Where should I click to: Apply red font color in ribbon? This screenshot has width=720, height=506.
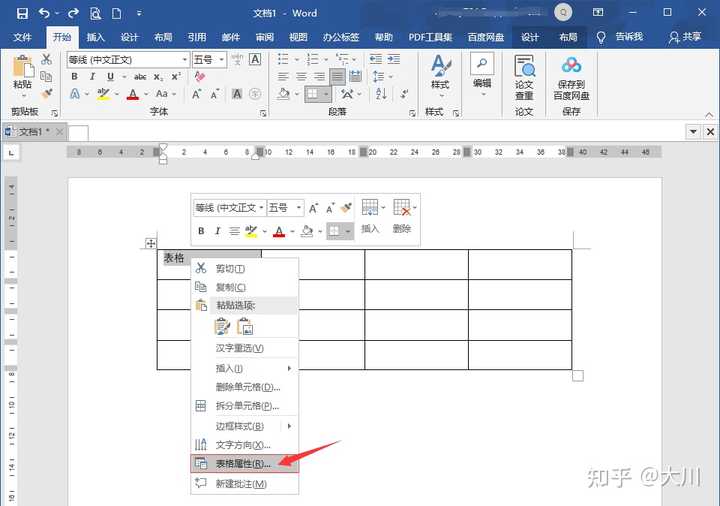click(x=133, y=94)
